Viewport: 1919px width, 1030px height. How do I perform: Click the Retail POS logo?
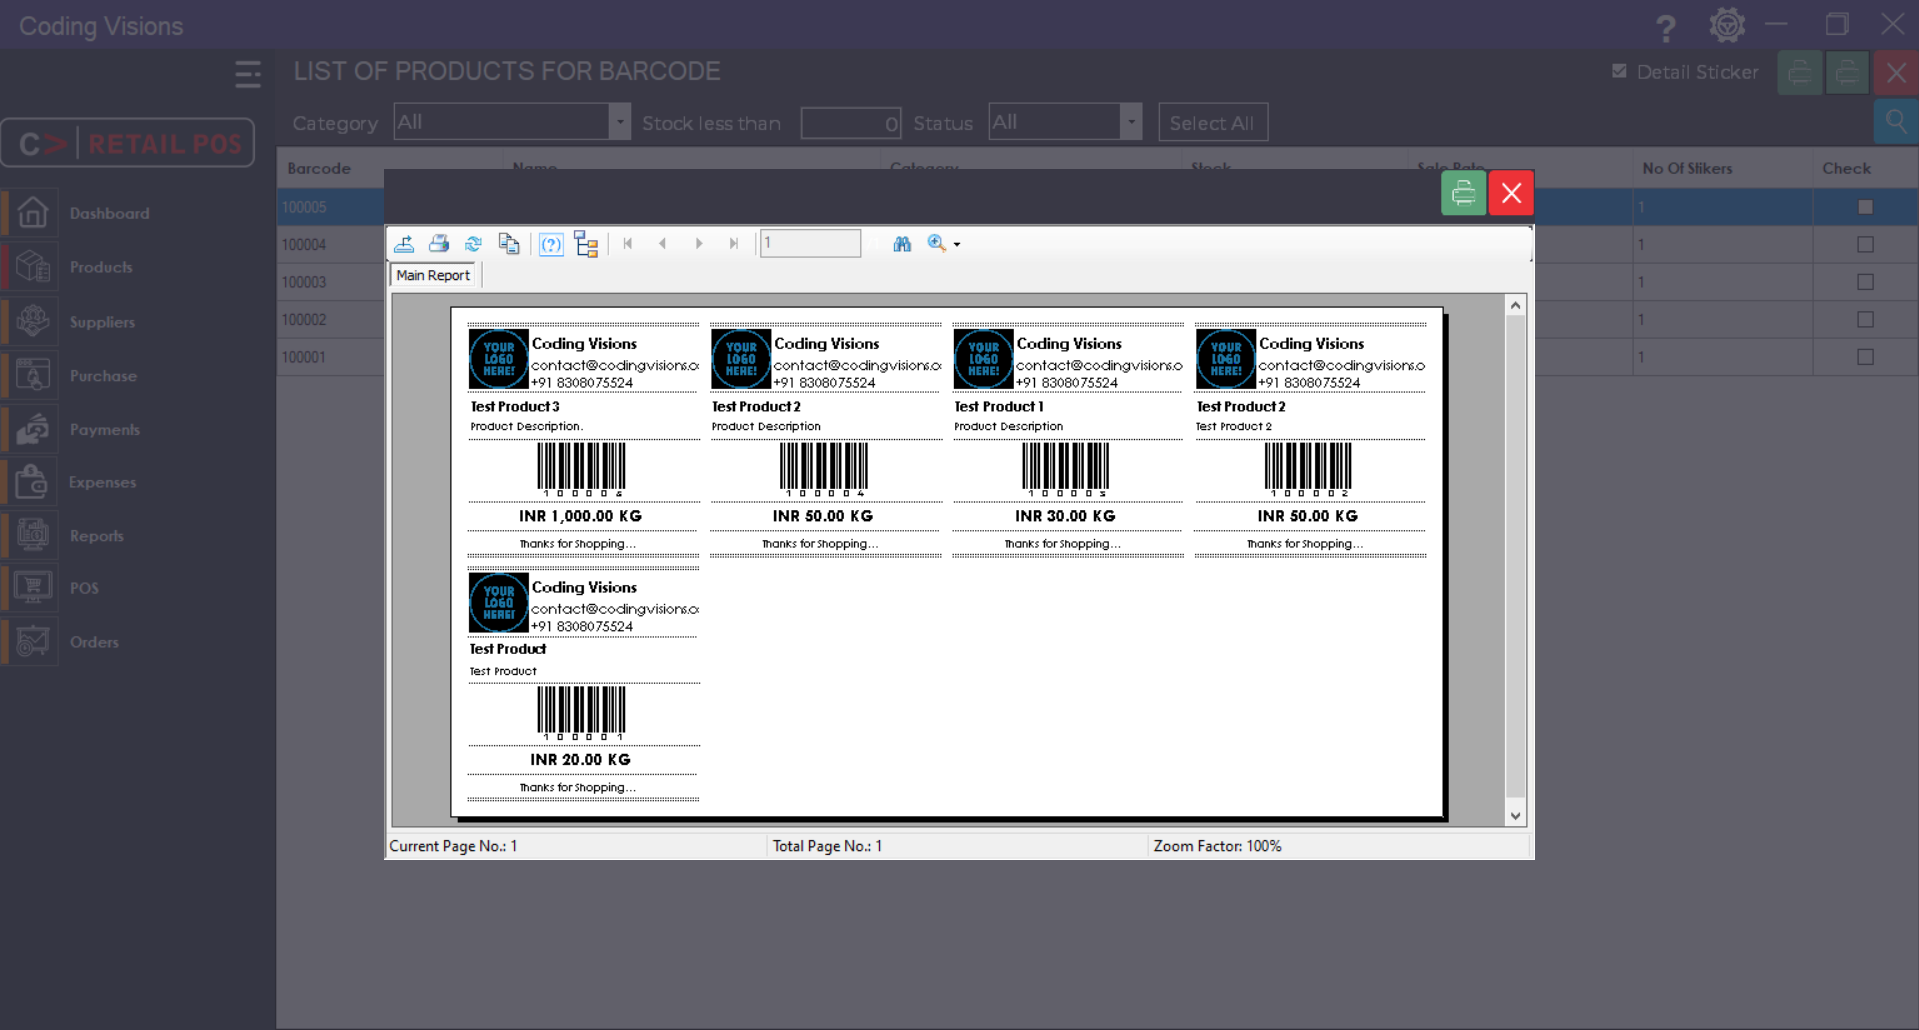(x=128, y=143)
